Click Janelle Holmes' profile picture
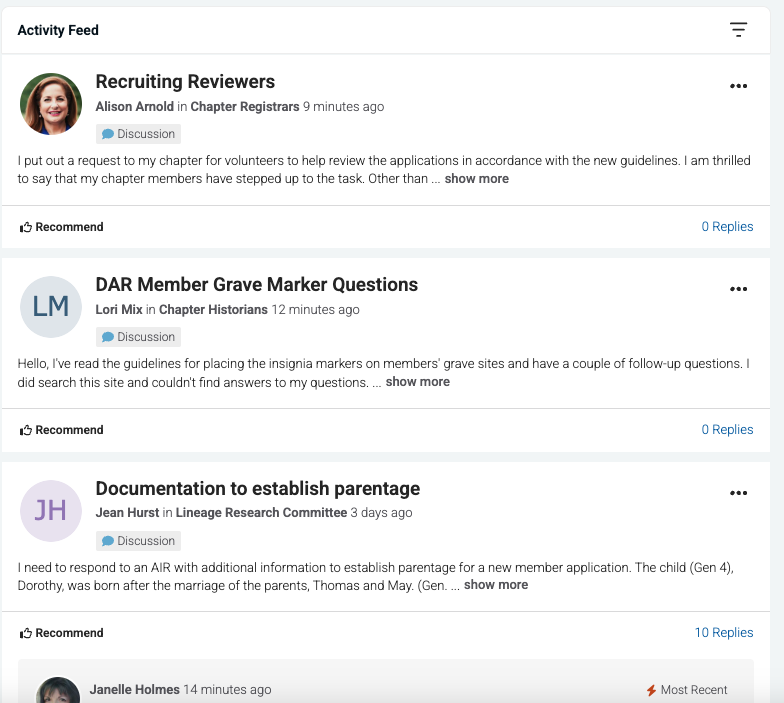 coord(58,690)
